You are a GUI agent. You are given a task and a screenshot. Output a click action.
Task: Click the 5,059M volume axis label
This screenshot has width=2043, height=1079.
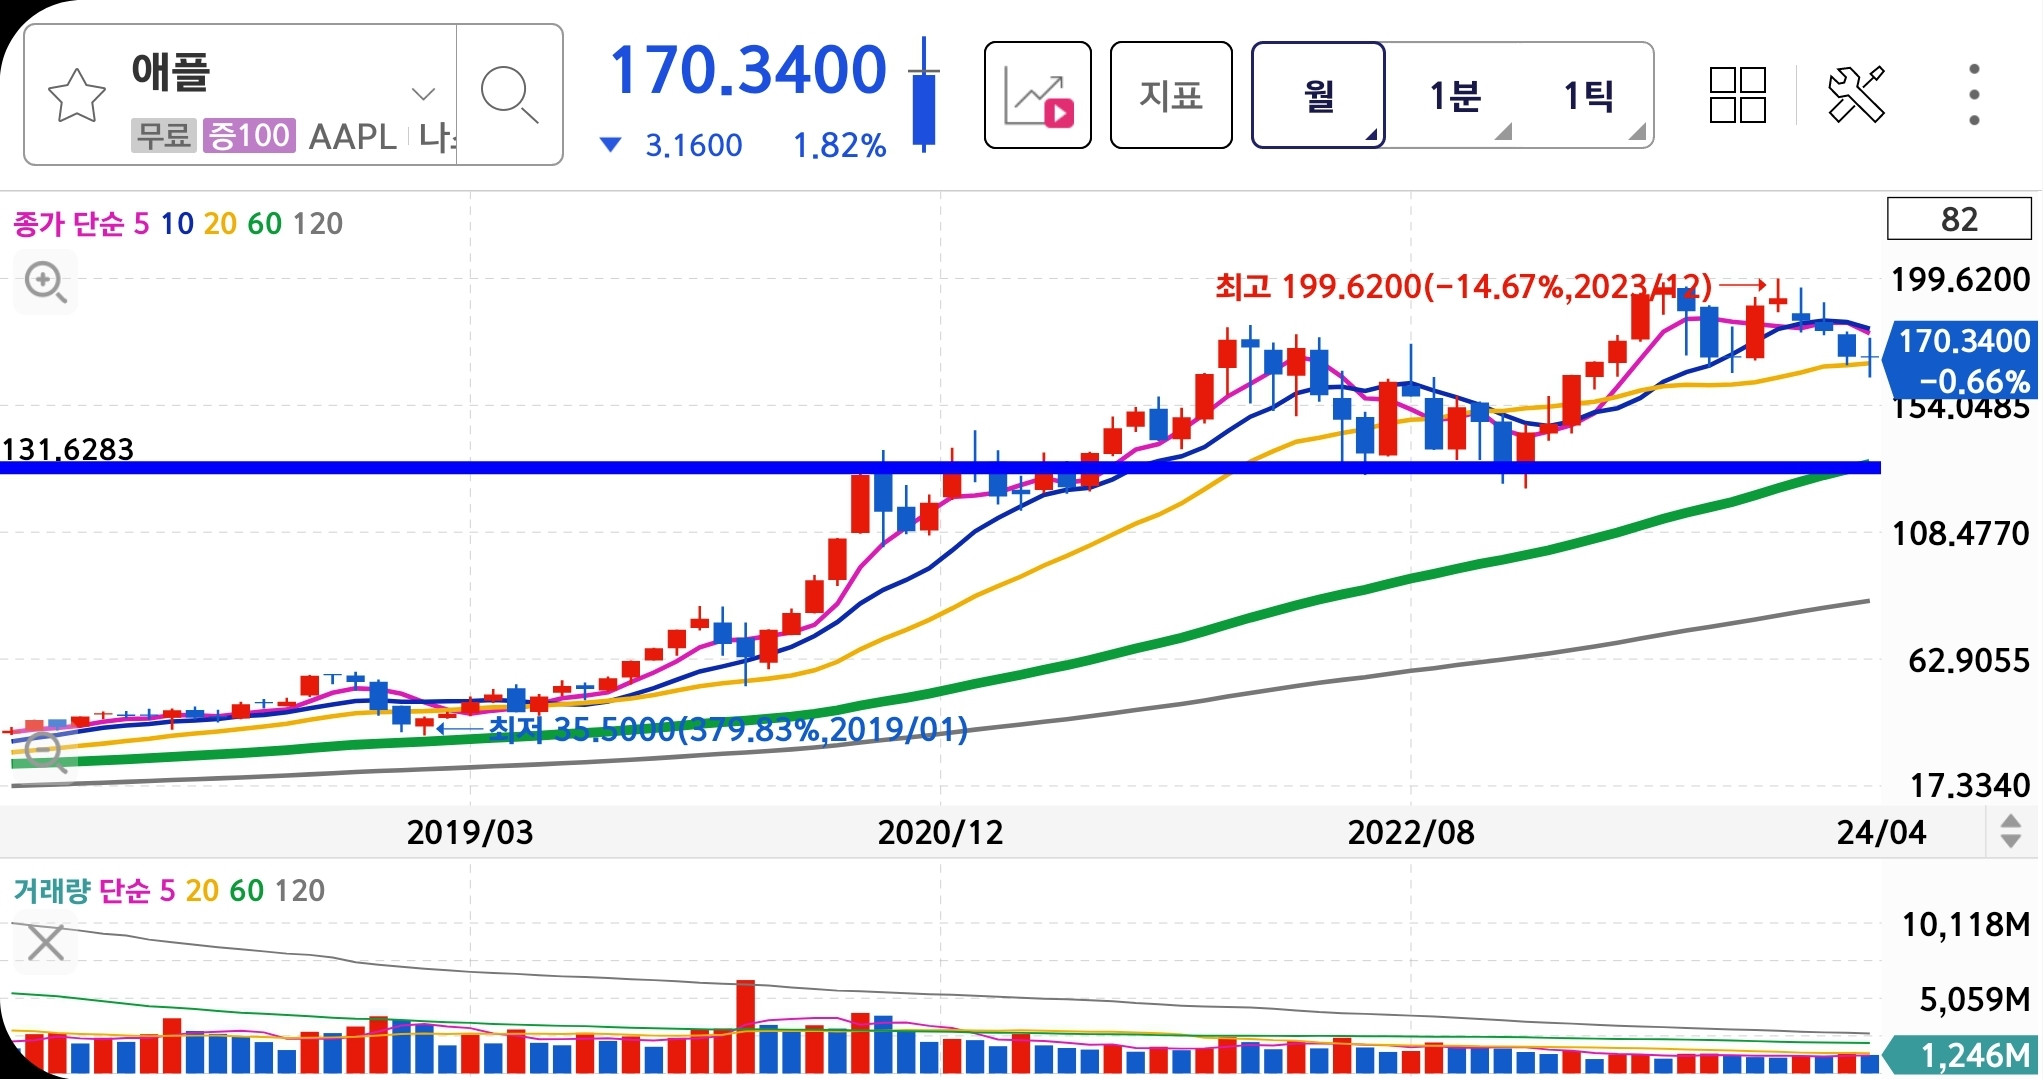[1974, 999]
